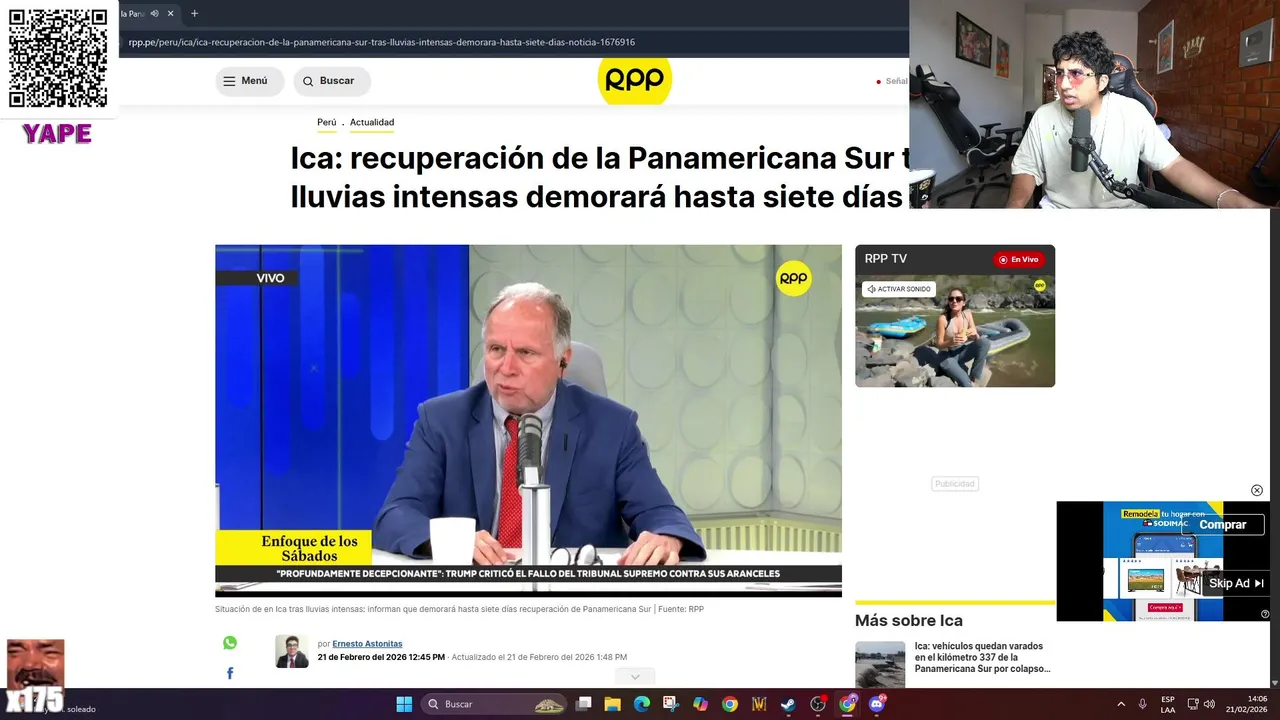Image resolution: width=1280 pixels, height=720 pixels.
Task: Open the Buscar search button on RPP
Action: coord(332,81)
